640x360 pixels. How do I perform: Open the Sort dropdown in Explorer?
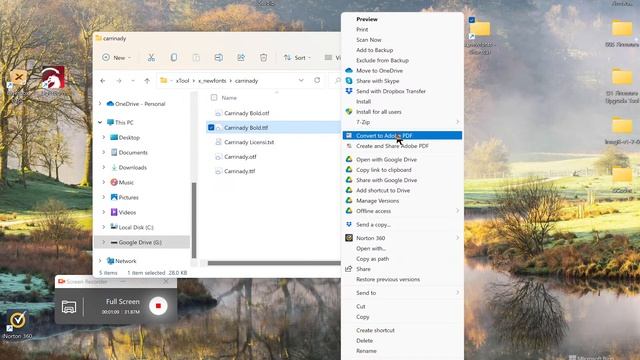298,58
